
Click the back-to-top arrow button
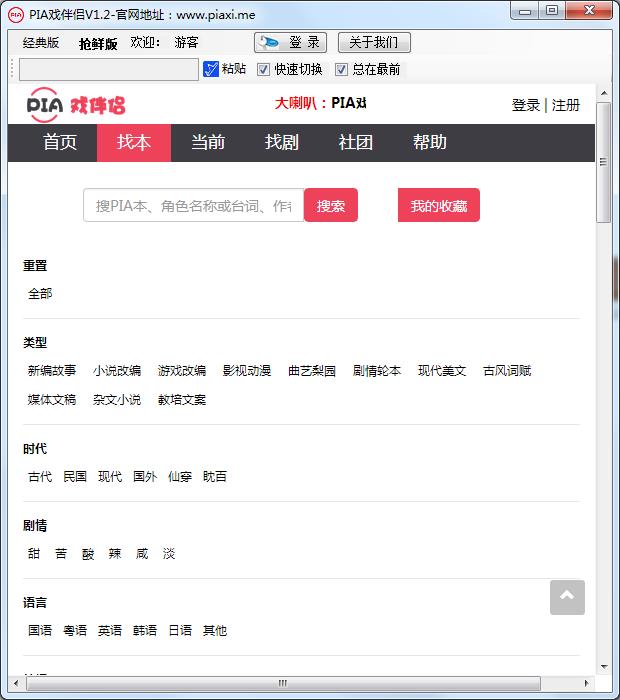[567, 597]
